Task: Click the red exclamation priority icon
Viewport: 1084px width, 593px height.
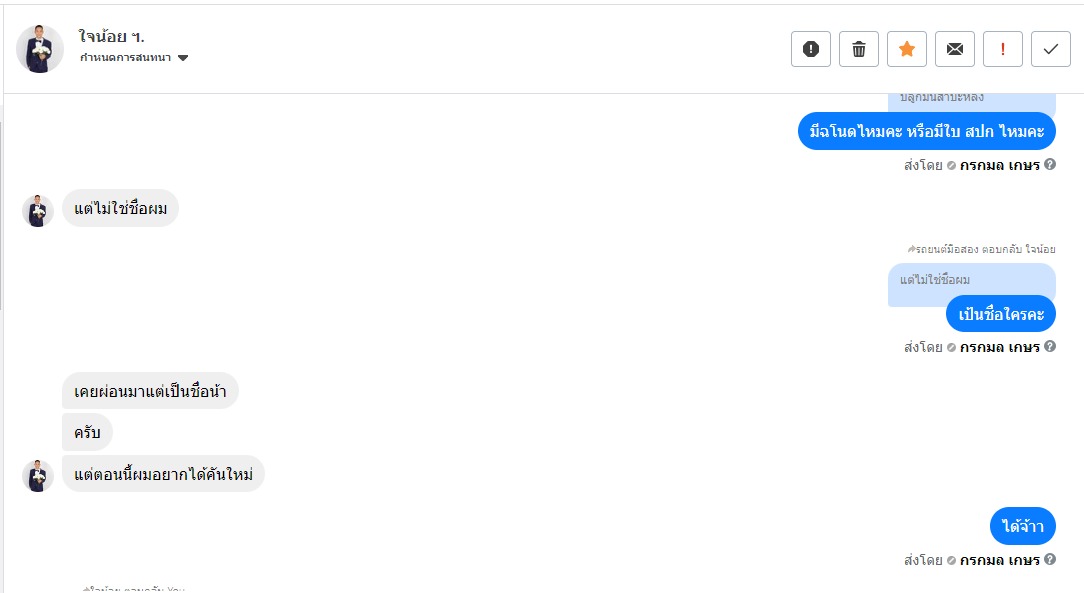Action: [1003, 49]
